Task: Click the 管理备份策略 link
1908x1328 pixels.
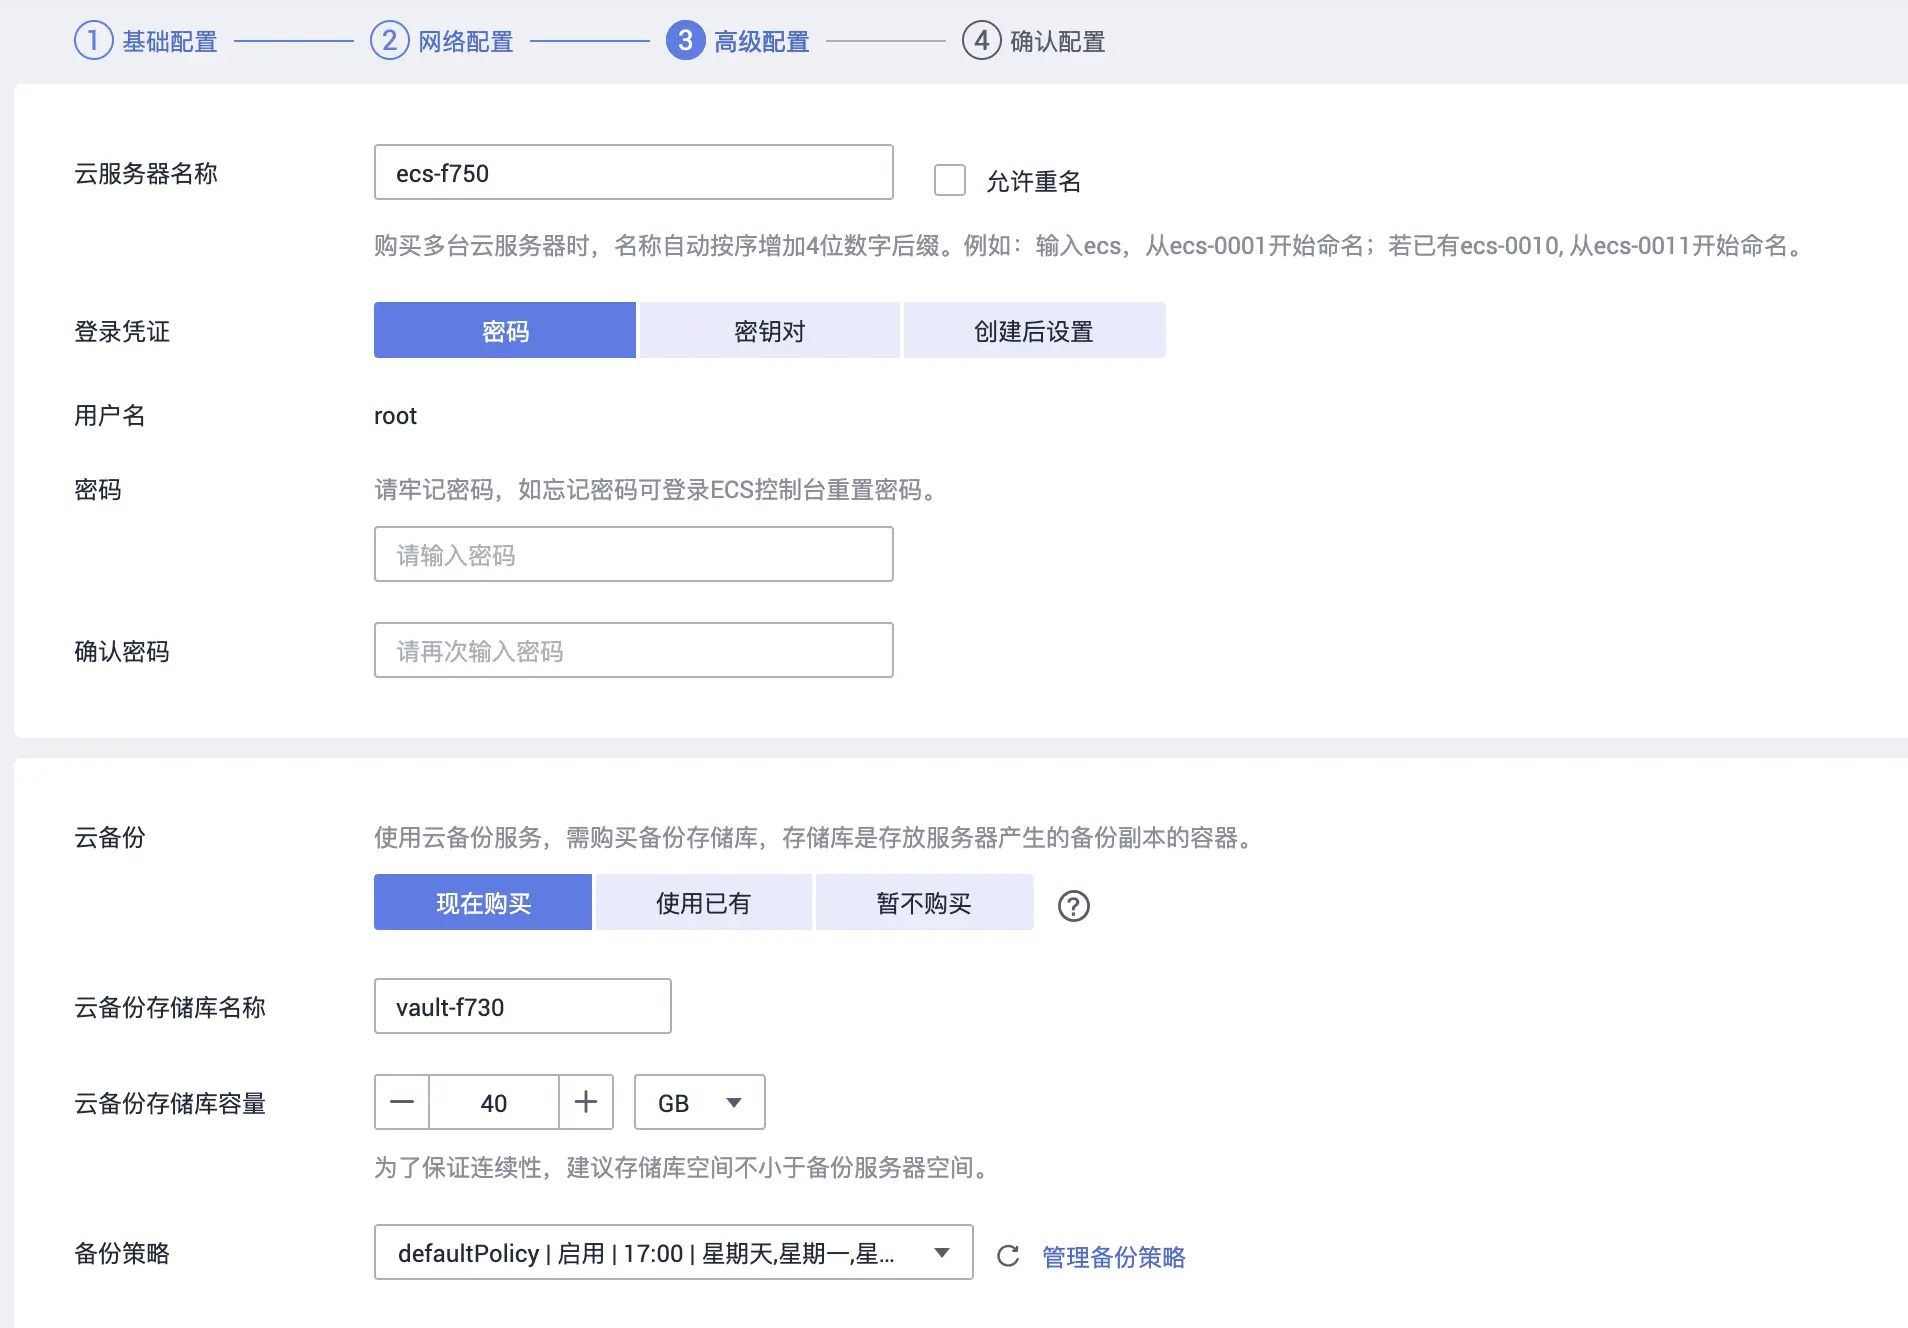Action: pos(1113,1258)
